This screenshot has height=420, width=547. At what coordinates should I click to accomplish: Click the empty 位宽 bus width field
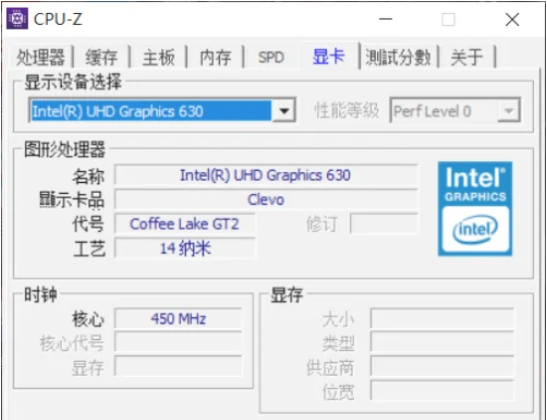442,391
